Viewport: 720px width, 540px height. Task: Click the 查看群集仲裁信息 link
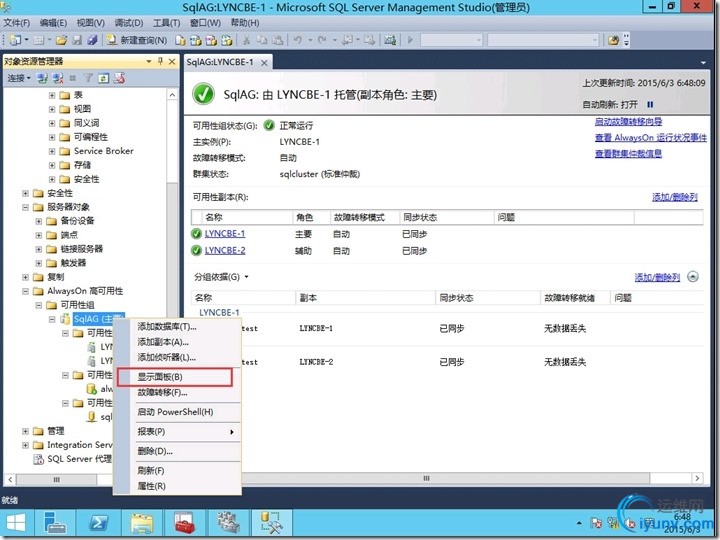[628, 153]
